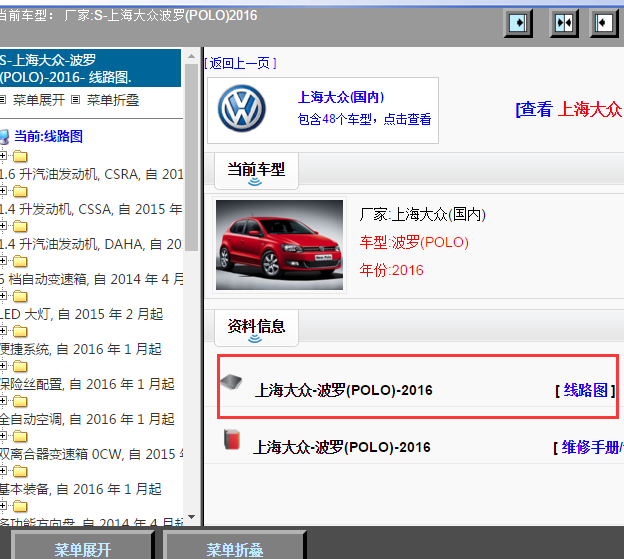
Task: Open 全自动空调, 自 2016 年 1 月起
Action: [x=87, y=419]
